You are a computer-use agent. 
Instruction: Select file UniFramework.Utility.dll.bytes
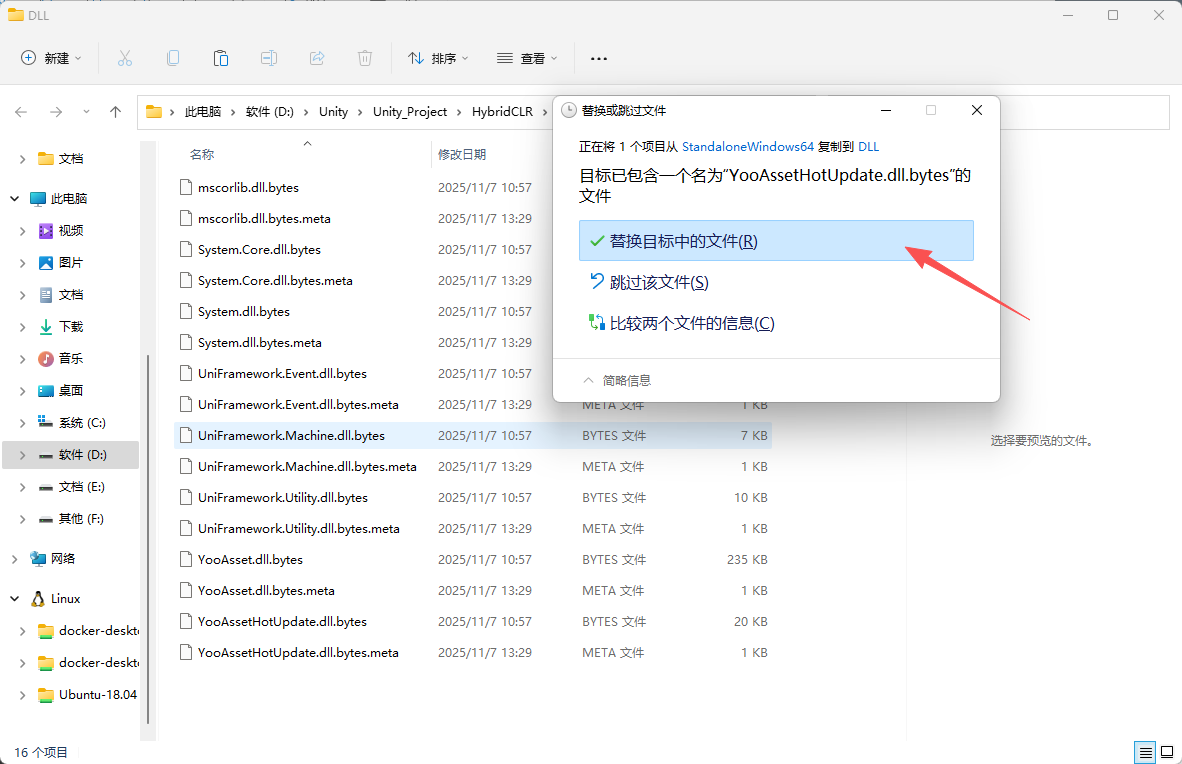pyautogui.click(x=283, y=498)
